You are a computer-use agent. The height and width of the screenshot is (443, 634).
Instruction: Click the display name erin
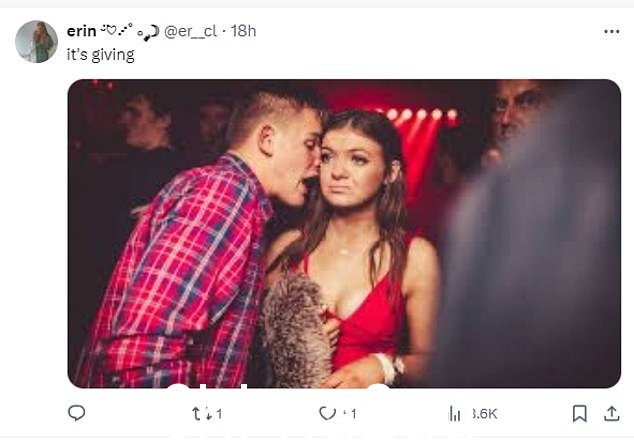tap(81, 31)
